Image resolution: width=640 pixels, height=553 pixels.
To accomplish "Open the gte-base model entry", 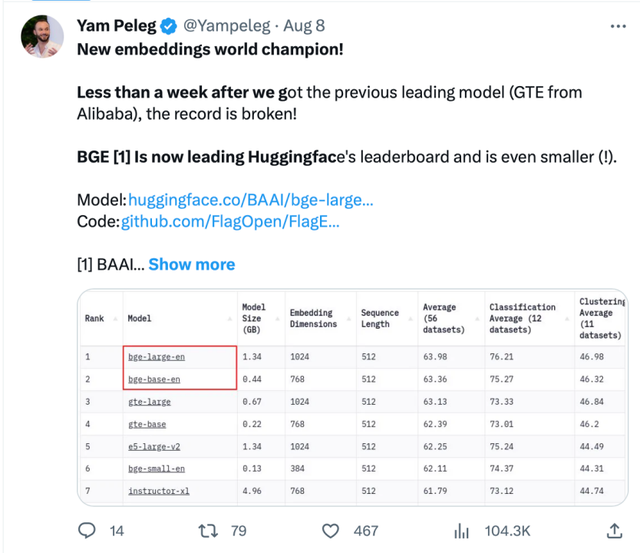I will pyautogui.click(x=147, y=424).
